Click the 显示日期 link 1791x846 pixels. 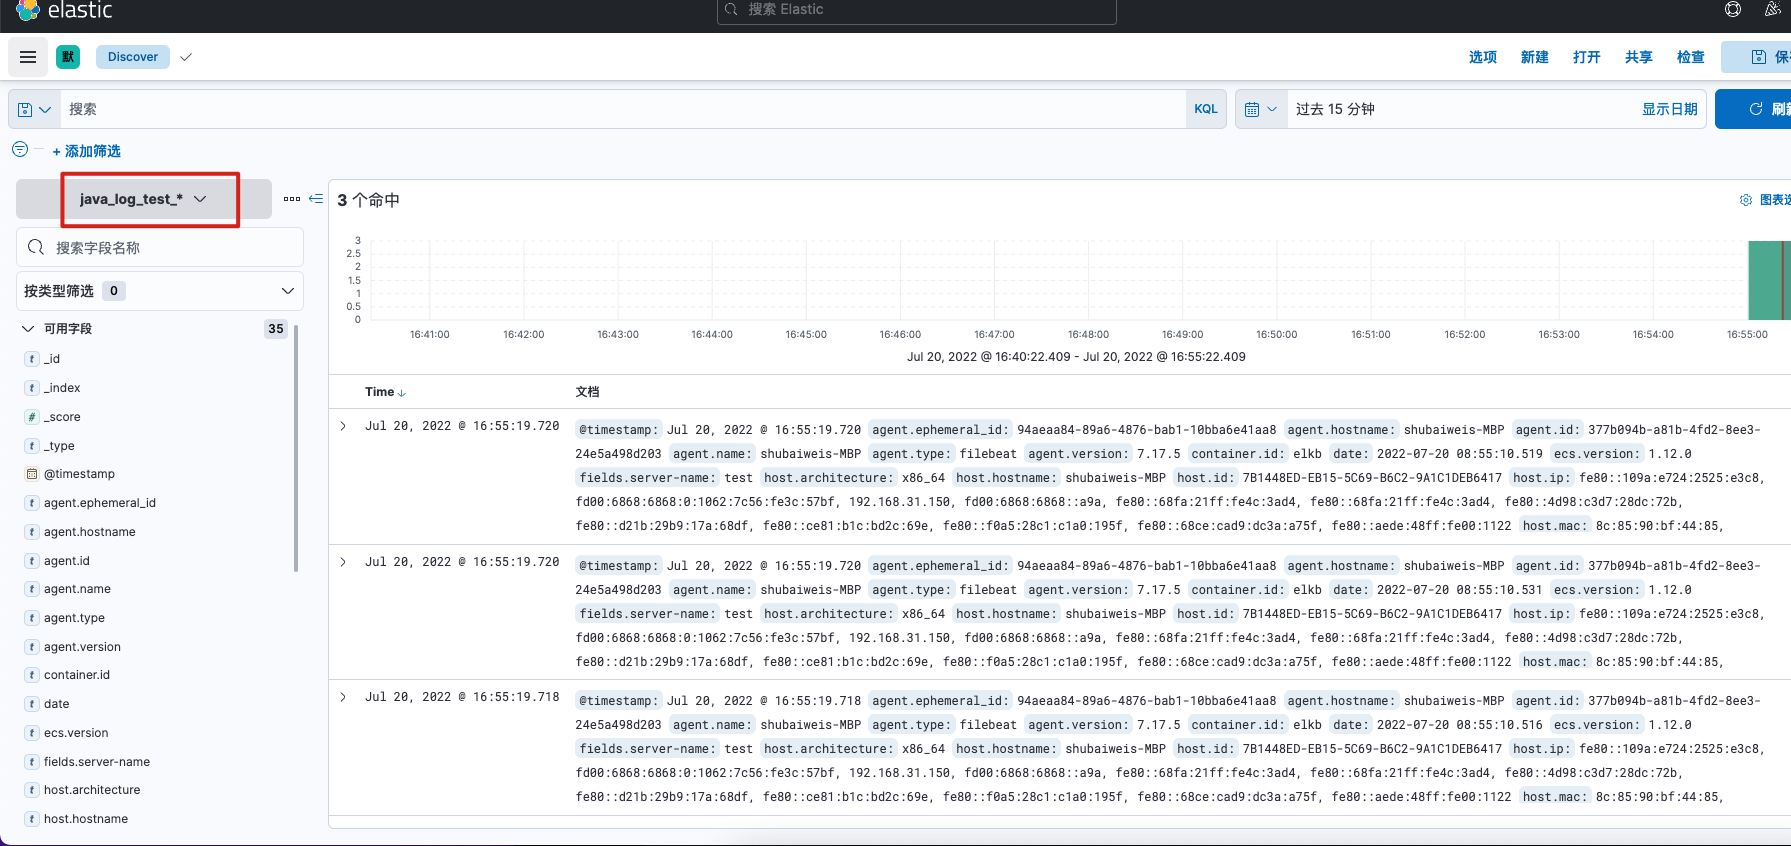coord(1670,109)
